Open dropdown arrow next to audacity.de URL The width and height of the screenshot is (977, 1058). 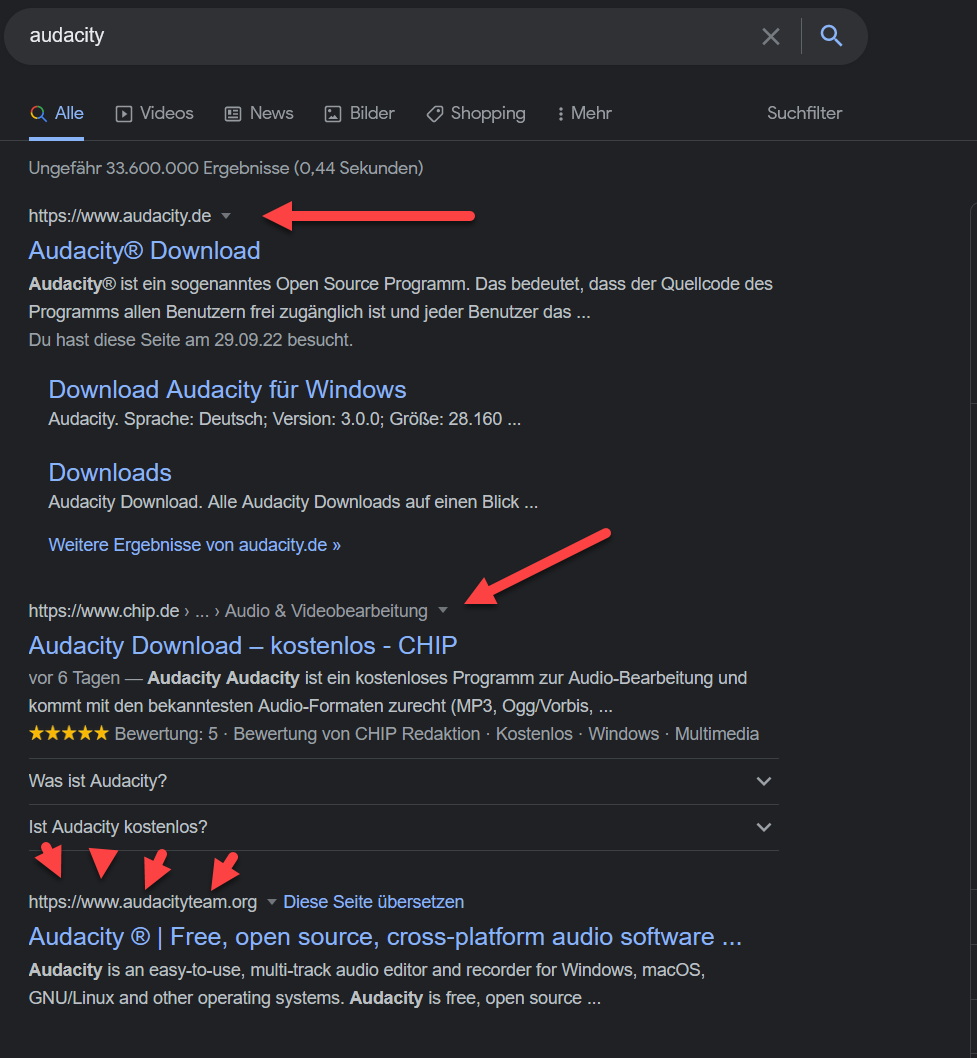coord(226,216)
